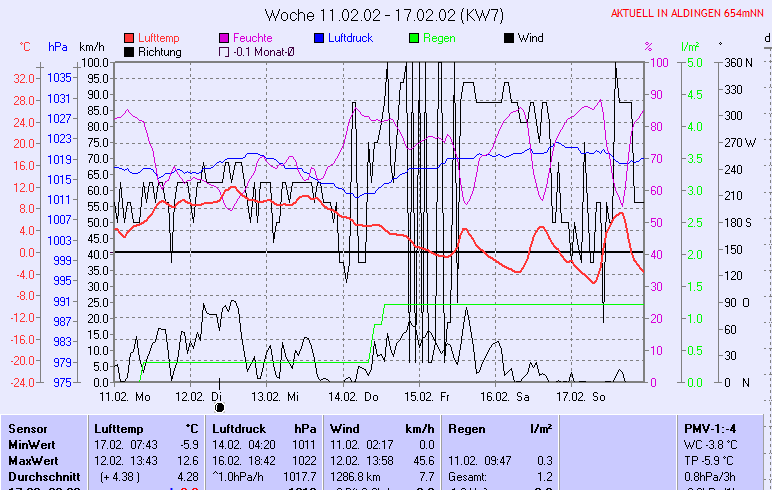Click the moon phase icon below Di
772x490 pixels.
tap(220, 407)
